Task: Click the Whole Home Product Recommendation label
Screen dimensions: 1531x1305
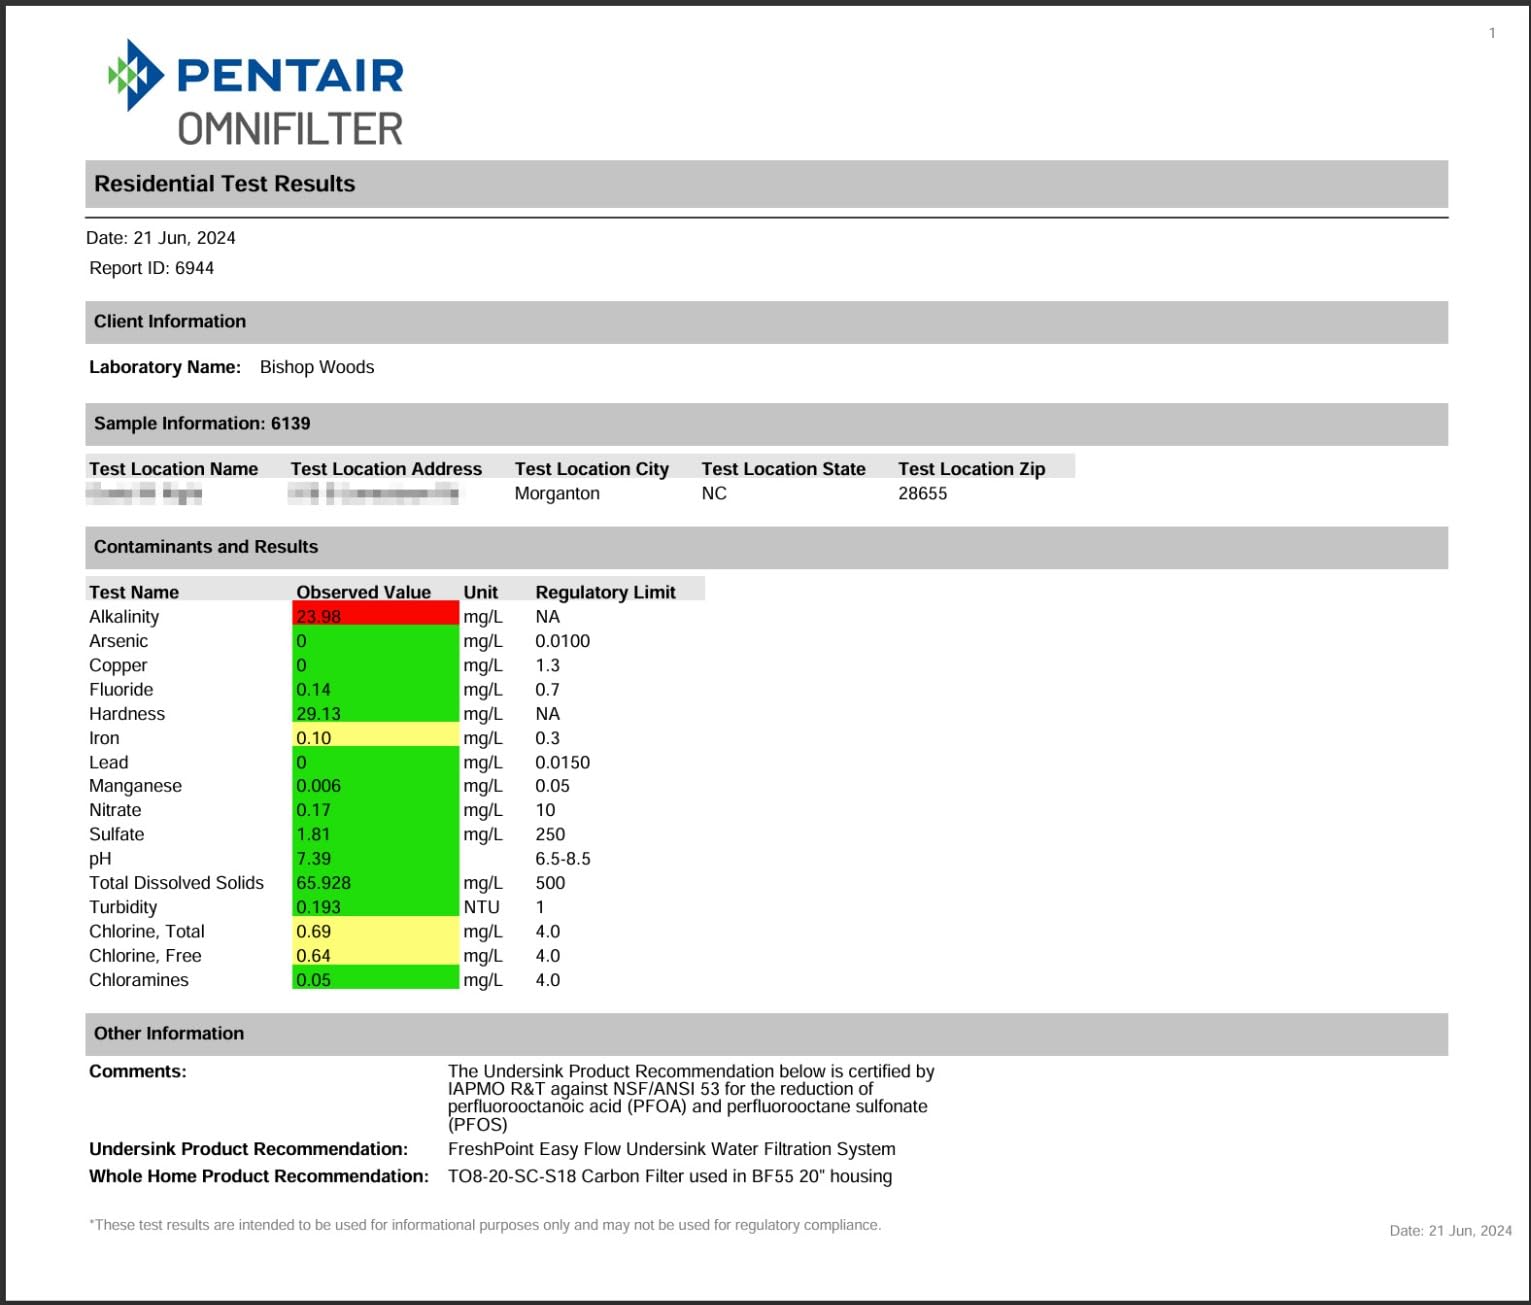Action: click(259, 1176)
